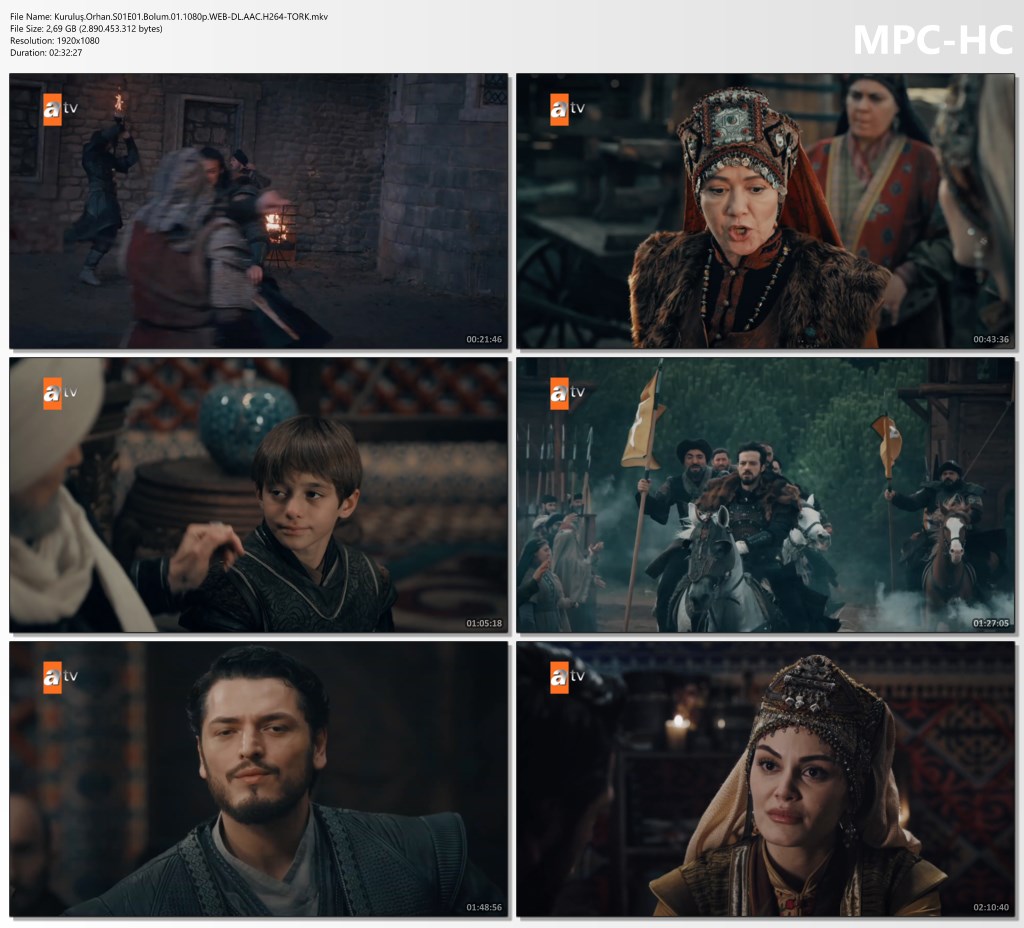Click the atv logo on the last thumbnail at 02:10:40
This screenshot has width=1024, height=928.
click(566, 677)
